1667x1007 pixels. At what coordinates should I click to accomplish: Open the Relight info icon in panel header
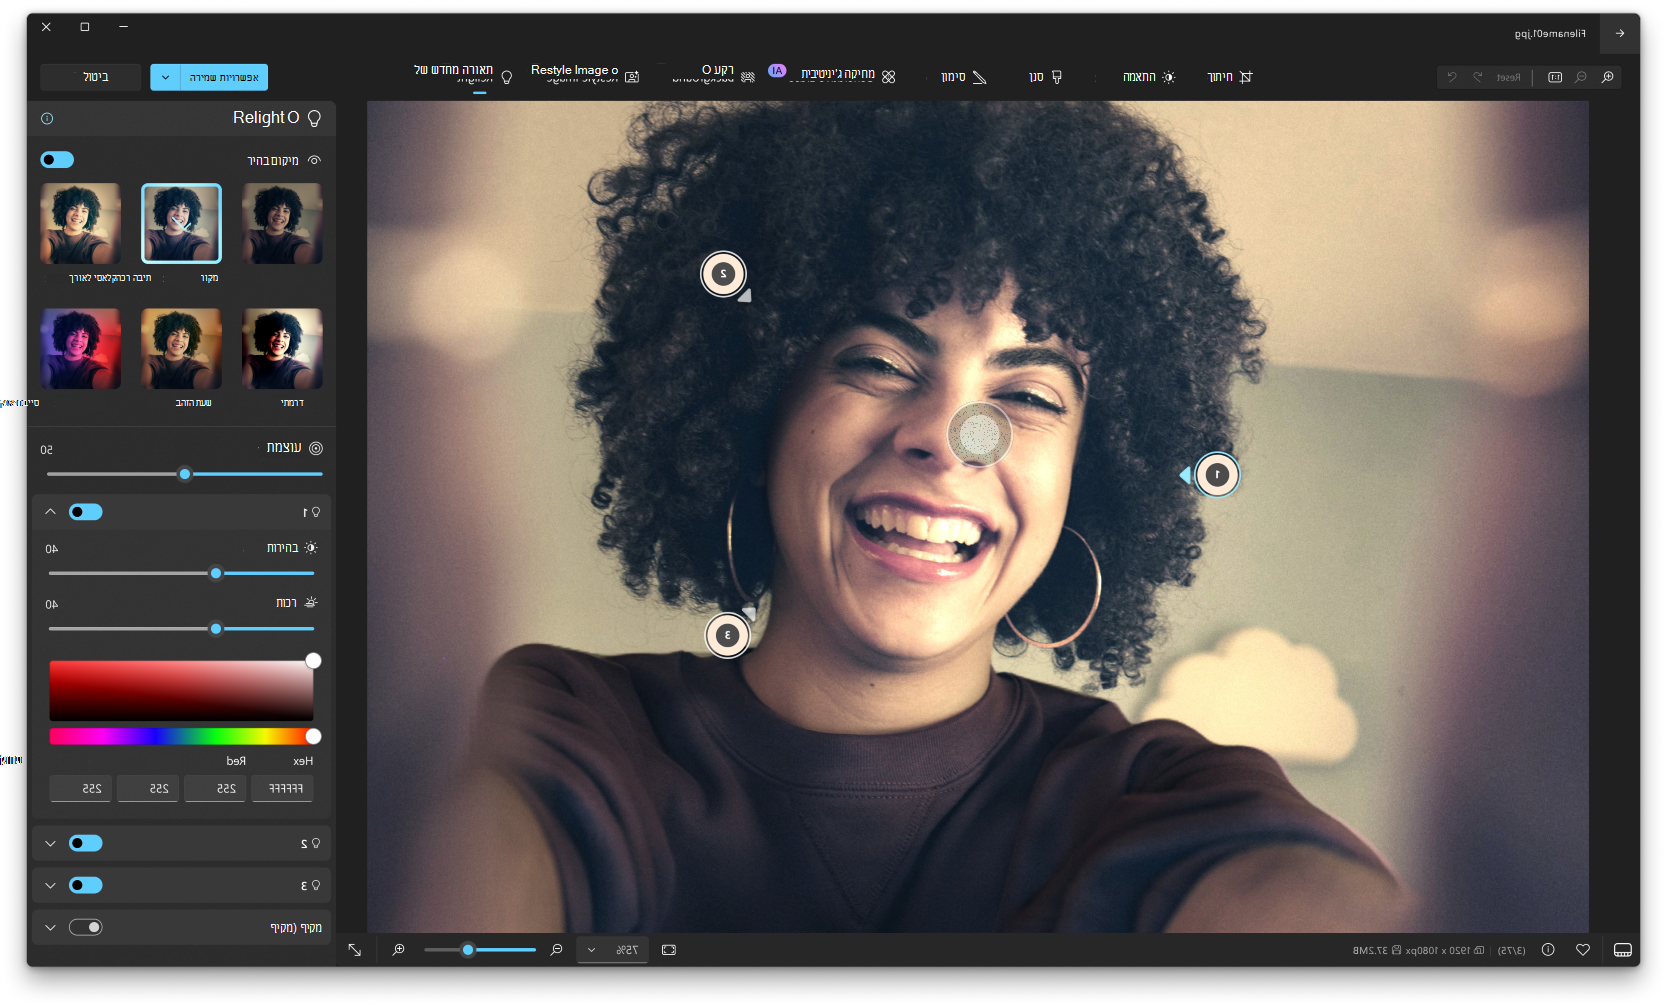coord(47,118)
